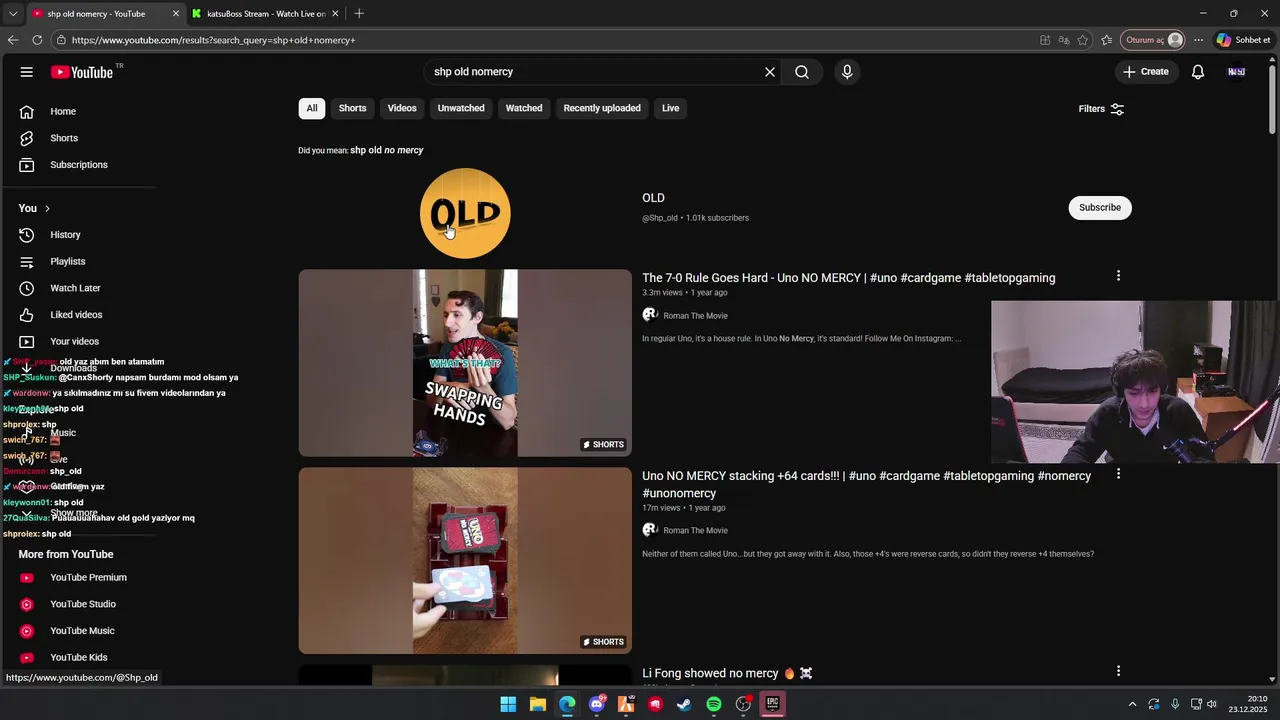Open the browser tab list arrow

tap(13, 13)
